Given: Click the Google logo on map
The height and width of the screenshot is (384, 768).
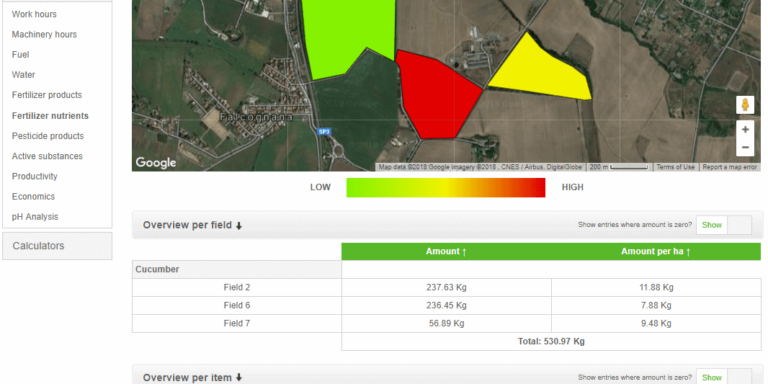Looking at the screenshot, I should click(x=156, y=163).
